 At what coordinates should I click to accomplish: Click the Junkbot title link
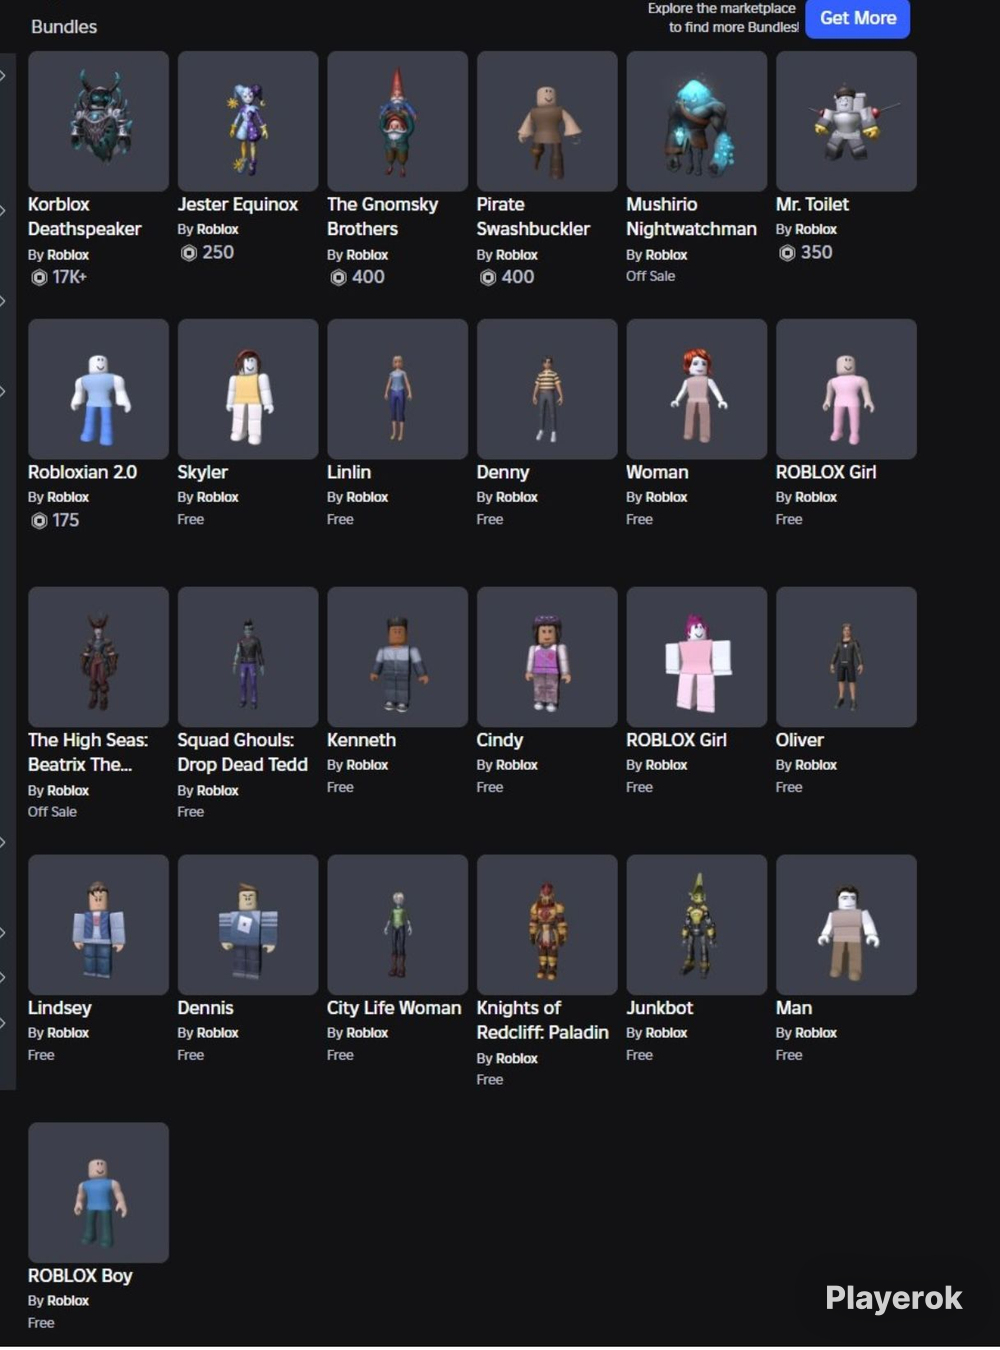coord(659,1008)
